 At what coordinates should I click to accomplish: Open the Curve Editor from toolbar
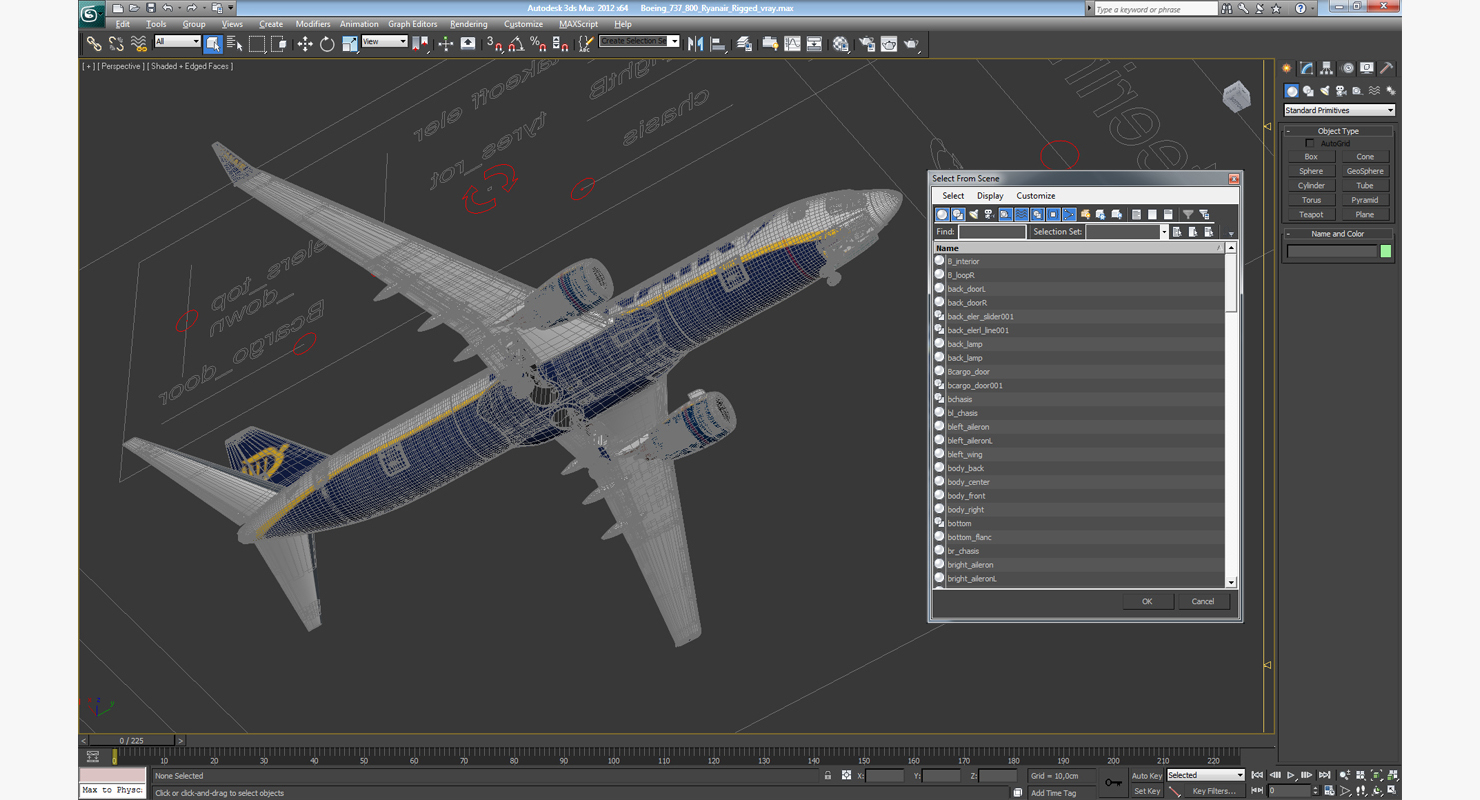click(792, 44)
